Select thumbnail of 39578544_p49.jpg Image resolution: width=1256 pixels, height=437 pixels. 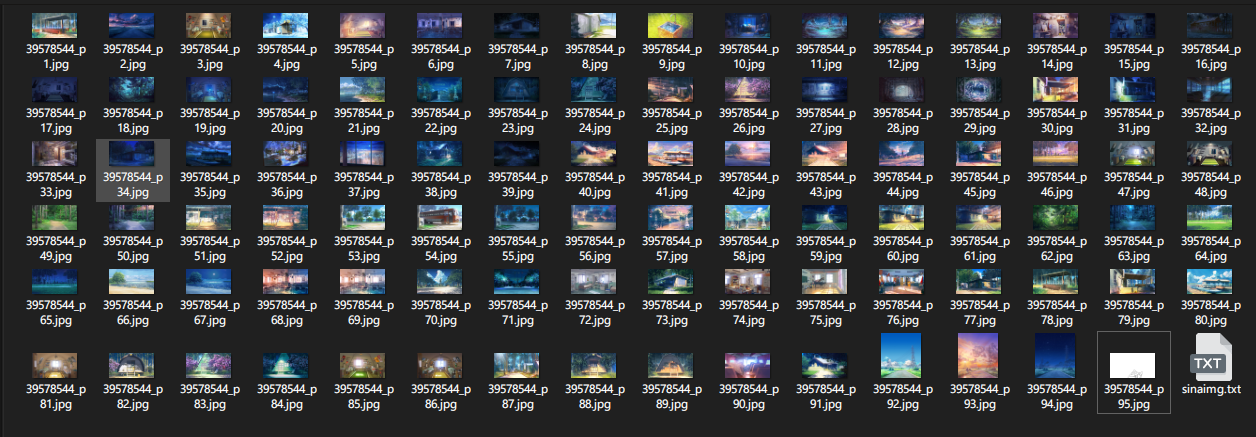pos(55,218)
